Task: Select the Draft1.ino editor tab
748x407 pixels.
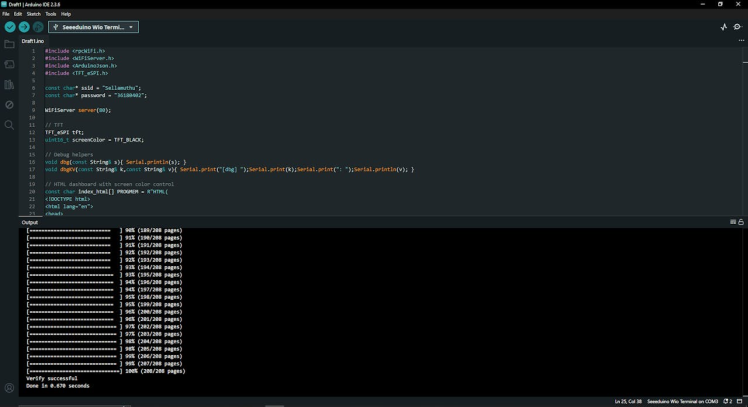Action: pos(32,41)
